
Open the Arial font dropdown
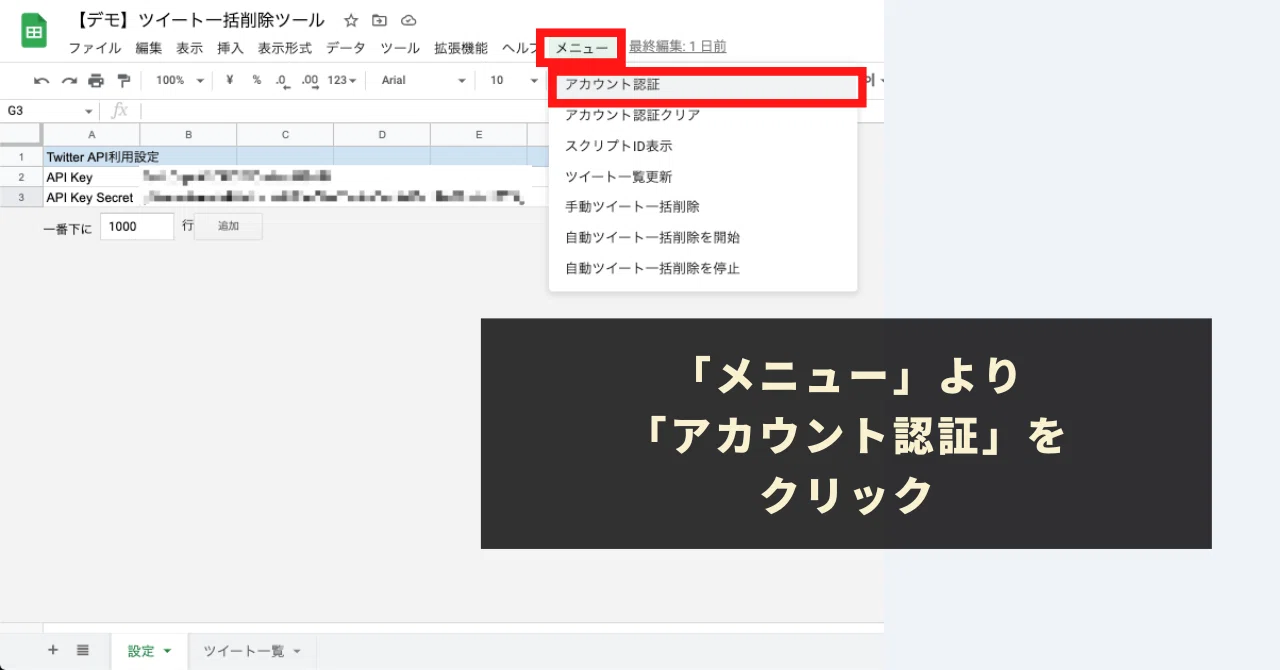[423, 80]
